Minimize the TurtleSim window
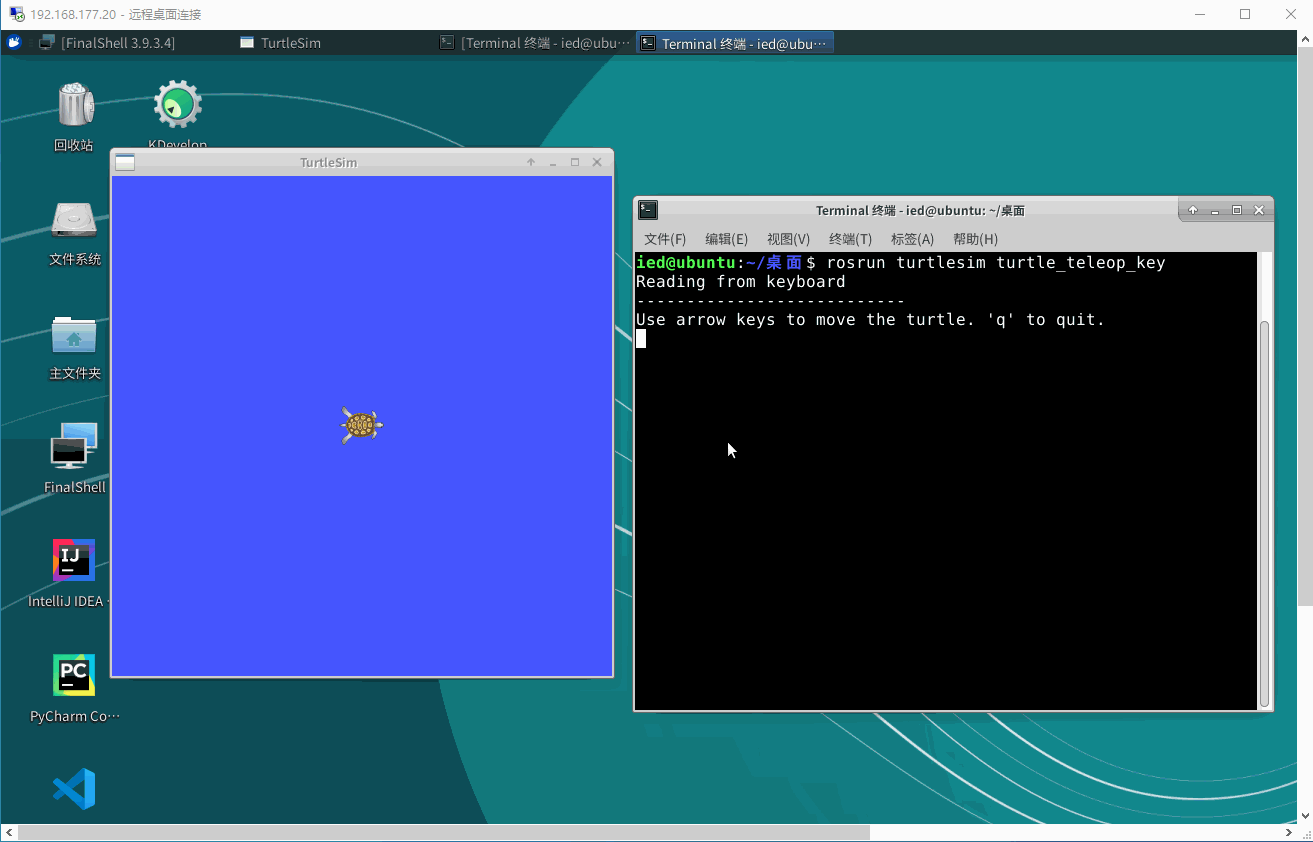Image resolution: width=1313 pixels, height=842 pixels. (553, 162)
